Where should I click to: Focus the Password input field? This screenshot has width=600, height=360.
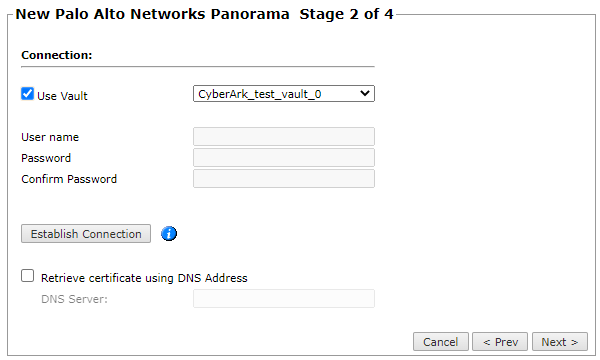point(284,158)
